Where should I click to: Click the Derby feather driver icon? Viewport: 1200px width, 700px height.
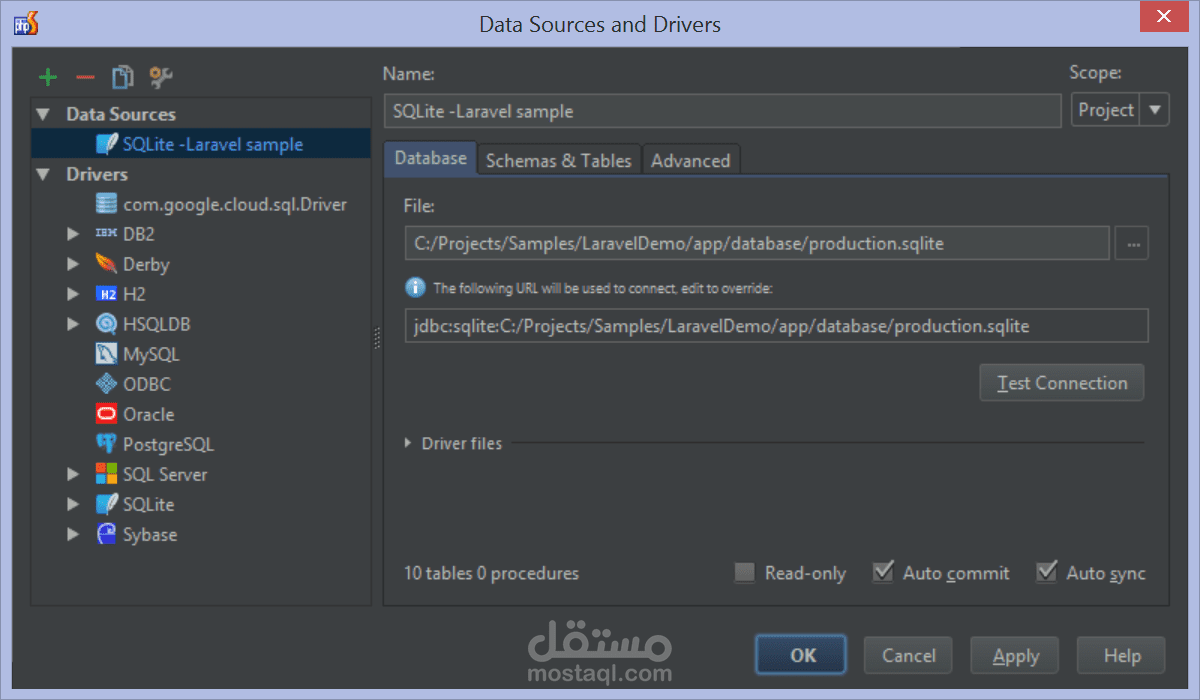tap(106, 264)
